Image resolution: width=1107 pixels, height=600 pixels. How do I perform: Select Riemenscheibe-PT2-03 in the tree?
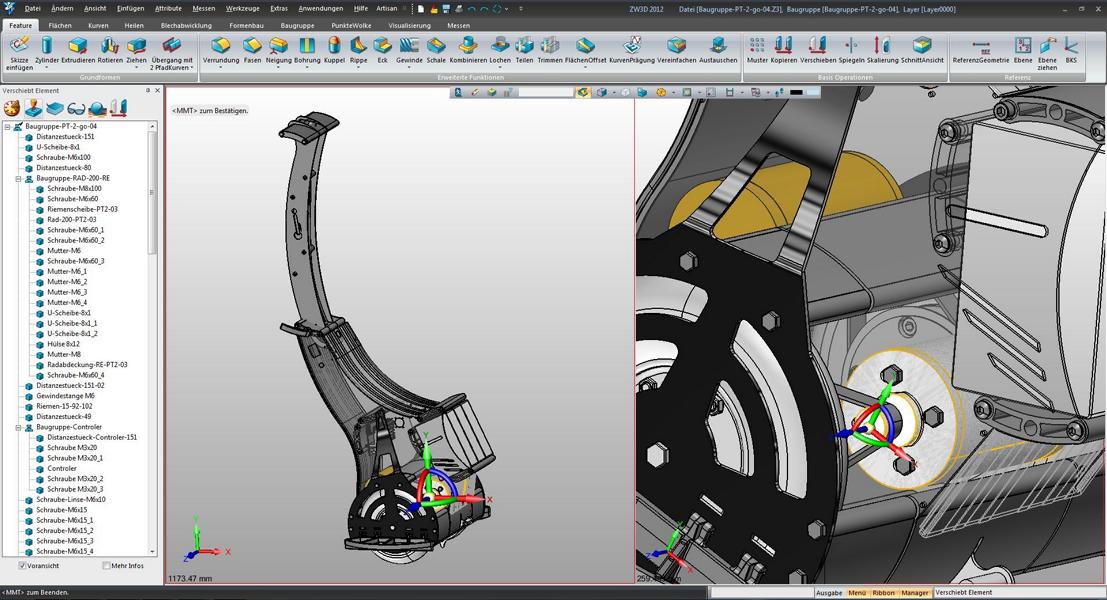coord(82,210)
